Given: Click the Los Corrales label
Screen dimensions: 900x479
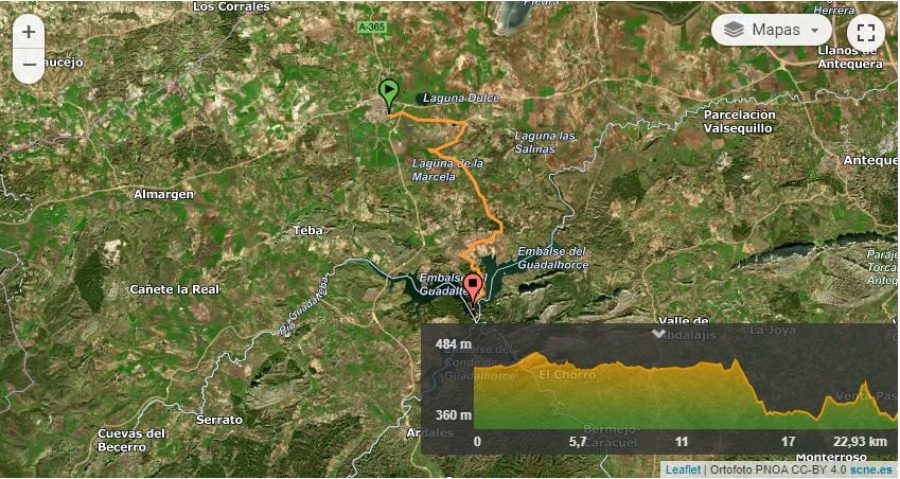Looking at the screenshot, I should click(231, 7).
